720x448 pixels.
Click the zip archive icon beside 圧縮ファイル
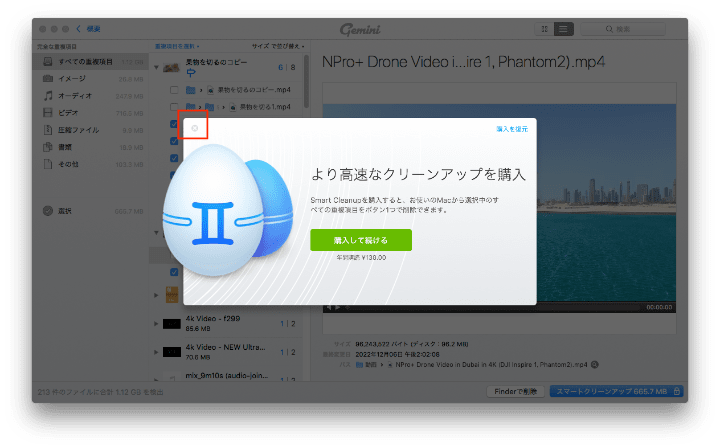[48, 130]
